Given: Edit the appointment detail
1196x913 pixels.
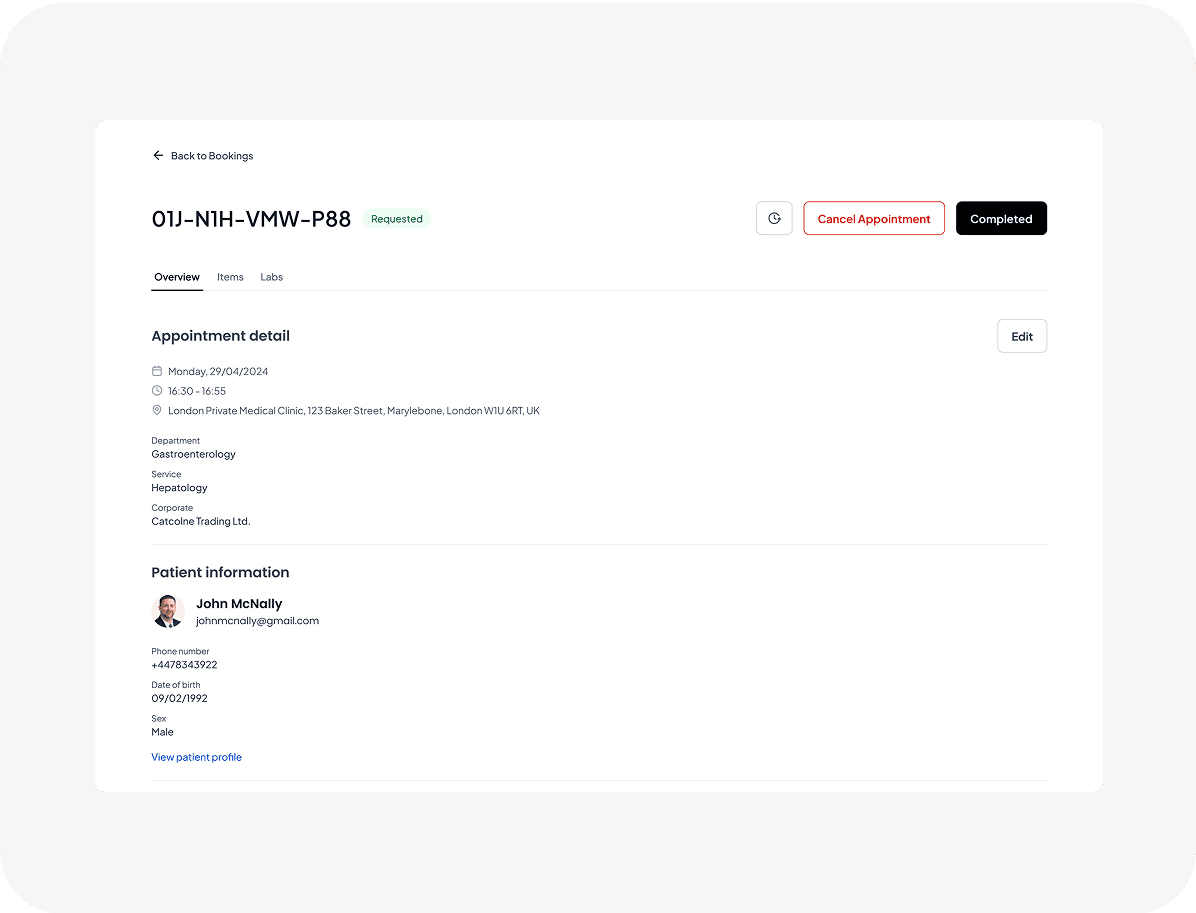Looking at the screenshot, I should tap(1021, 336).
